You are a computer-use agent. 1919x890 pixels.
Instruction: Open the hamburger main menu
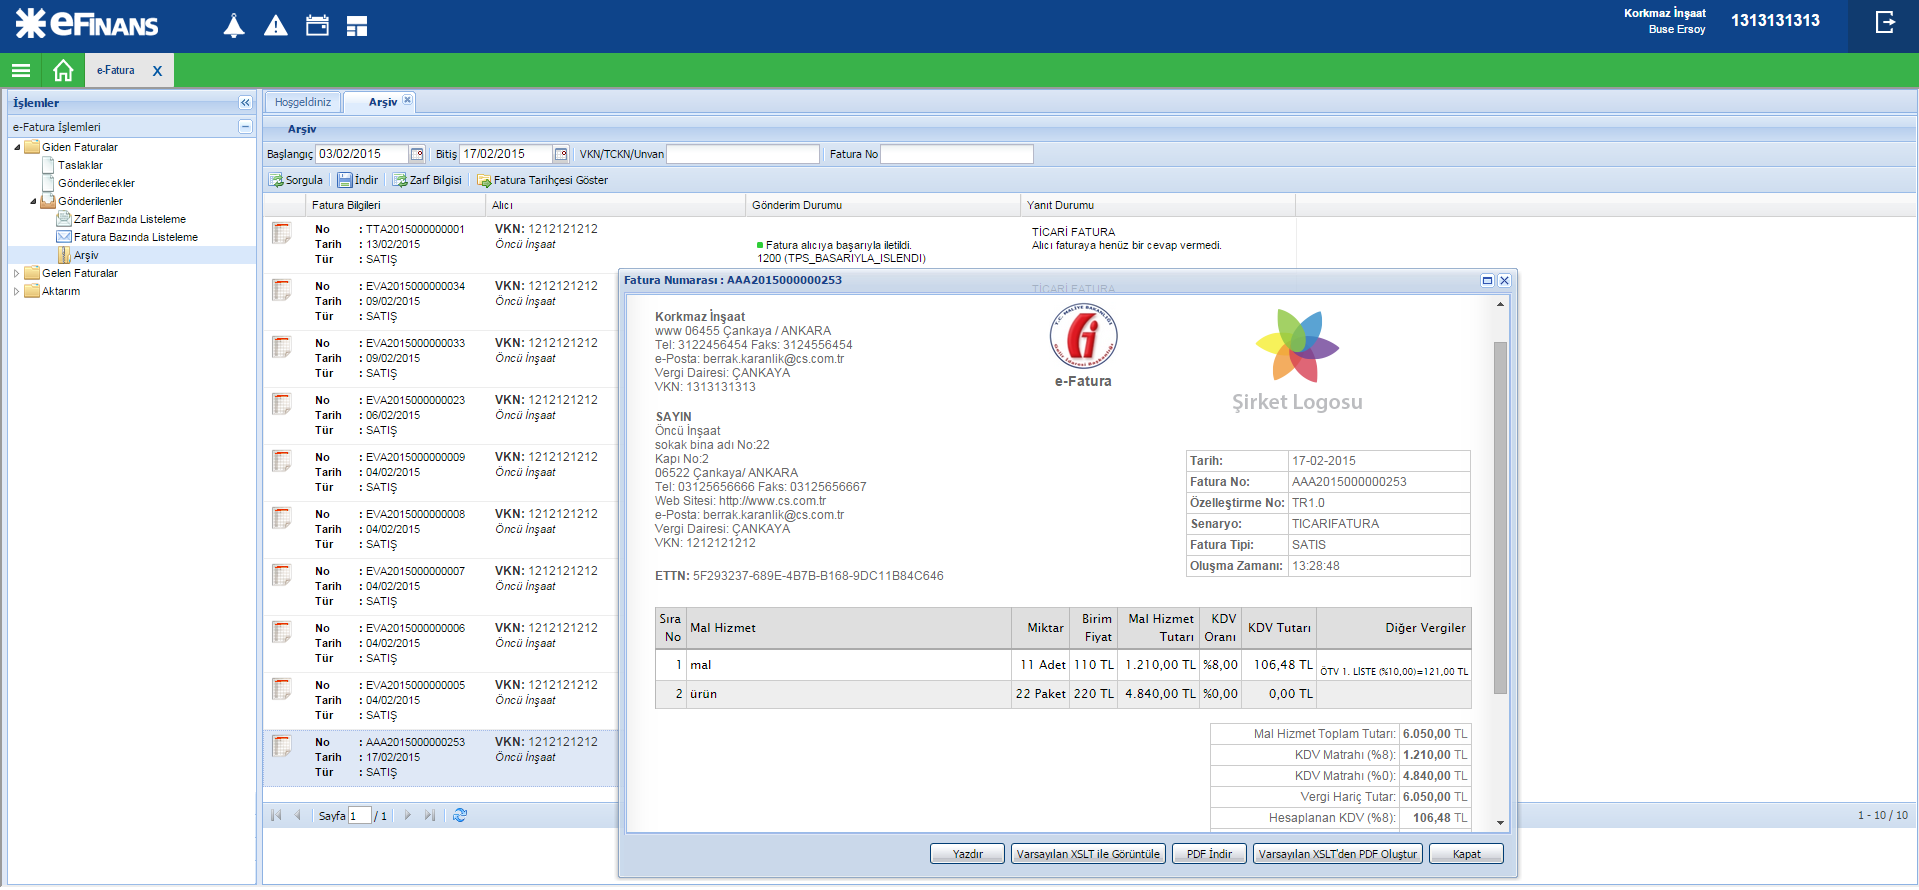[21, 71]
